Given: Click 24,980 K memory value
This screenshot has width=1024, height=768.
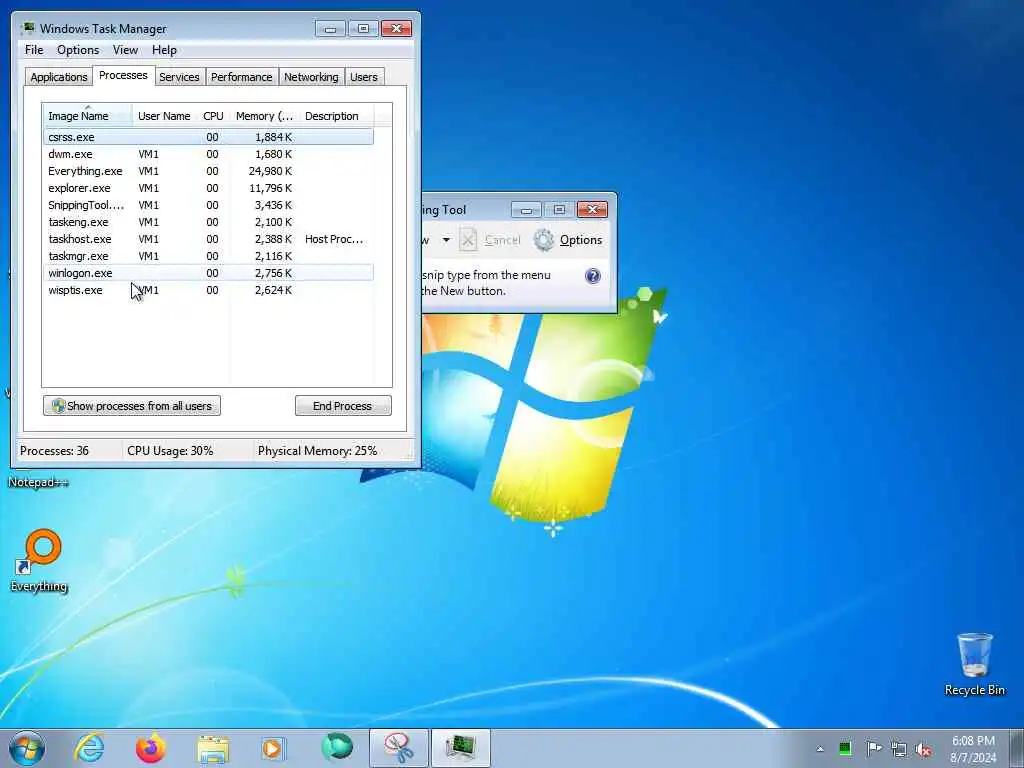Looking at the screenshot, I should click(x=270, y=171).
